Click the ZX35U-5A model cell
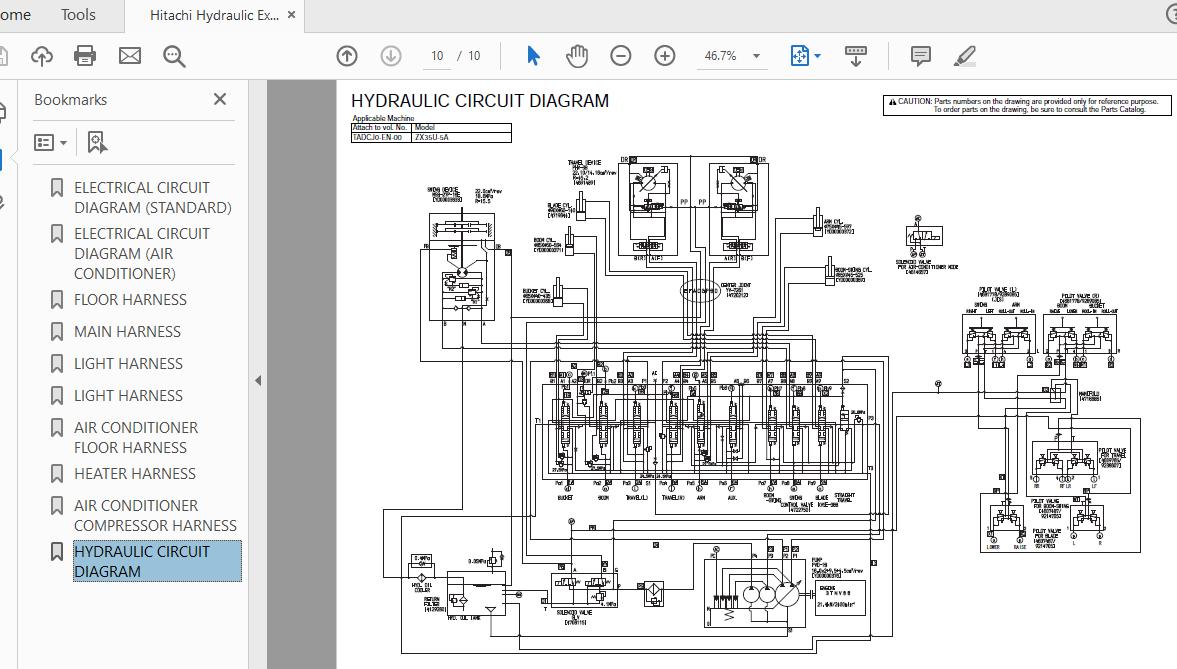Image resolution: width=1177 pixels, height=669 pixels. [x=462, y=137]
